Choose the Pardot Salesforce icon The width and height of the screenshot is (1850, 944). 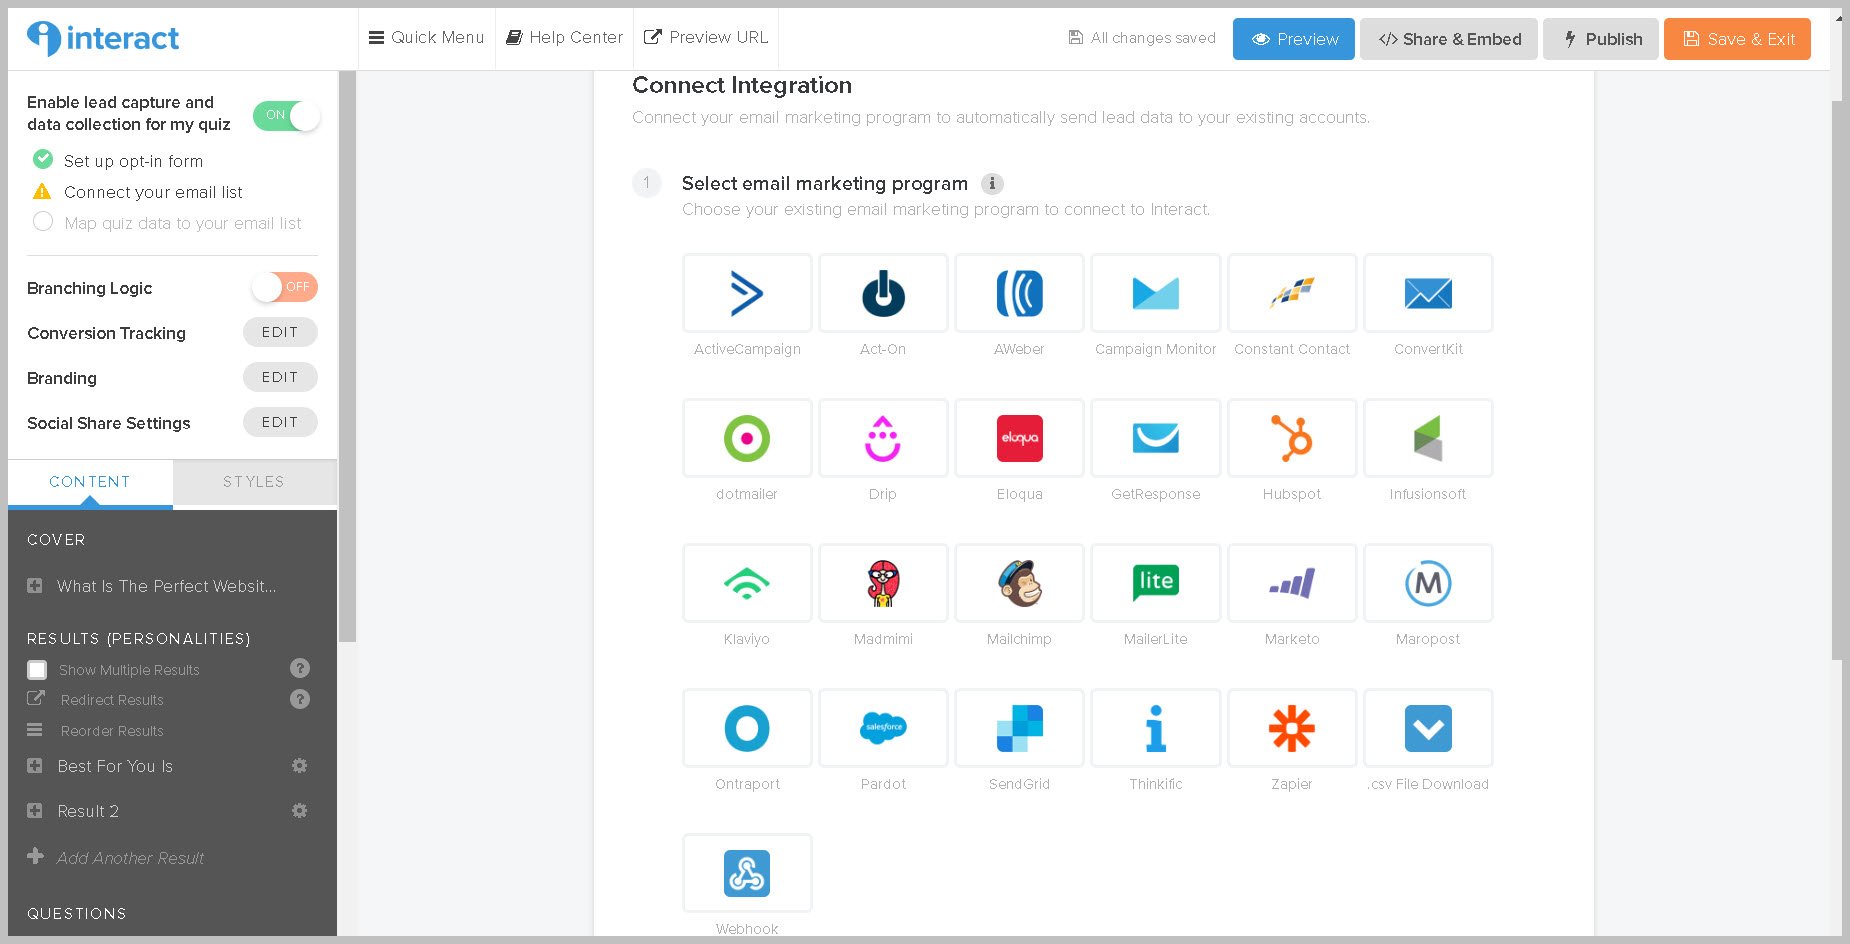[883, 728]
